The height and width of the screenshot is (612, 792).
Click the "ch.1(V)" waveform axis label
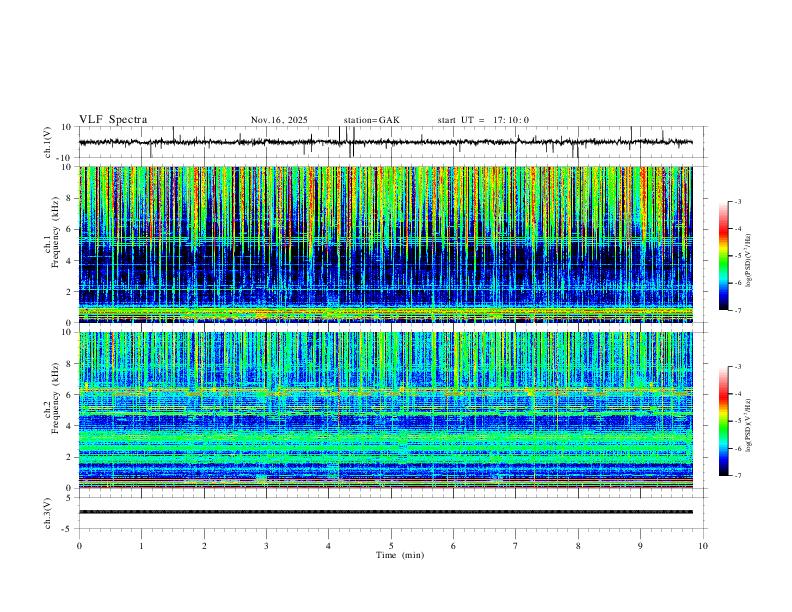pyautogui.click(x=49, y=142)
